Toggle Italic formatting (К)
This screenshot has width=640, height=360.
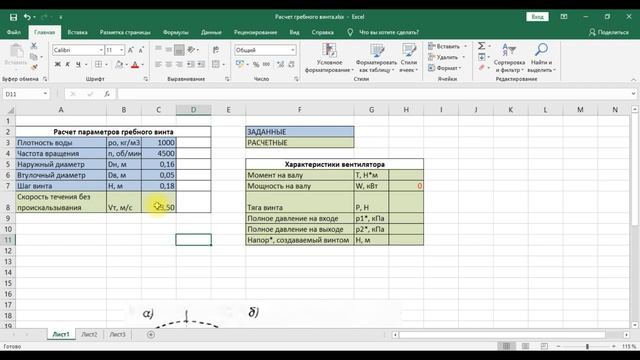(68, 64)
